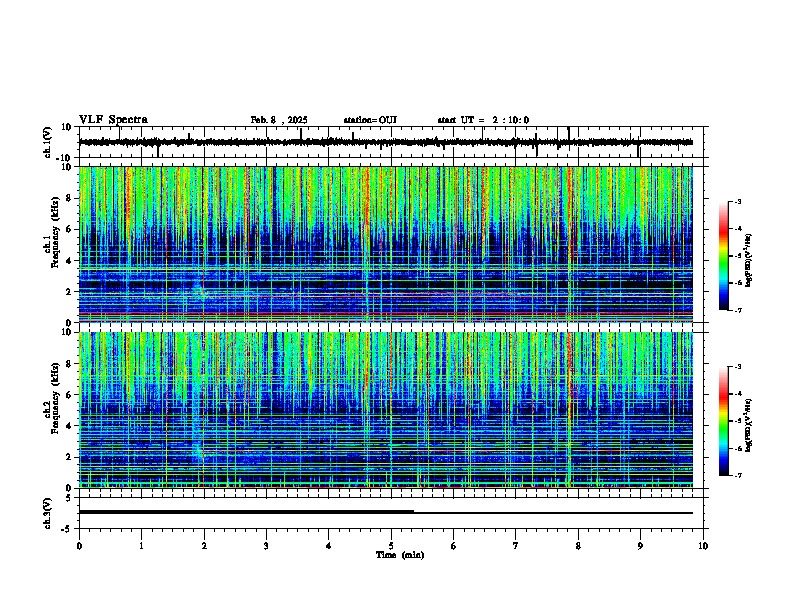Image resolution: width=792 pixels, height=612 pixels.
Task: Click the 'ch.3(V)' axis label
Action: pos(48,514)
